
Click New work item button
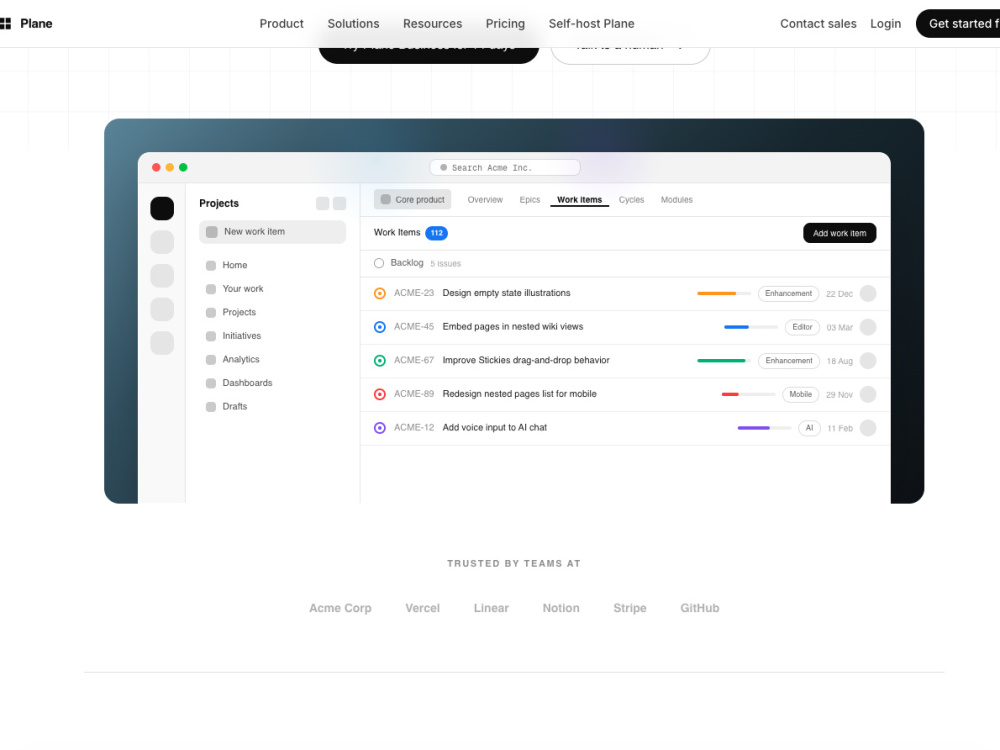coord(272,232)
